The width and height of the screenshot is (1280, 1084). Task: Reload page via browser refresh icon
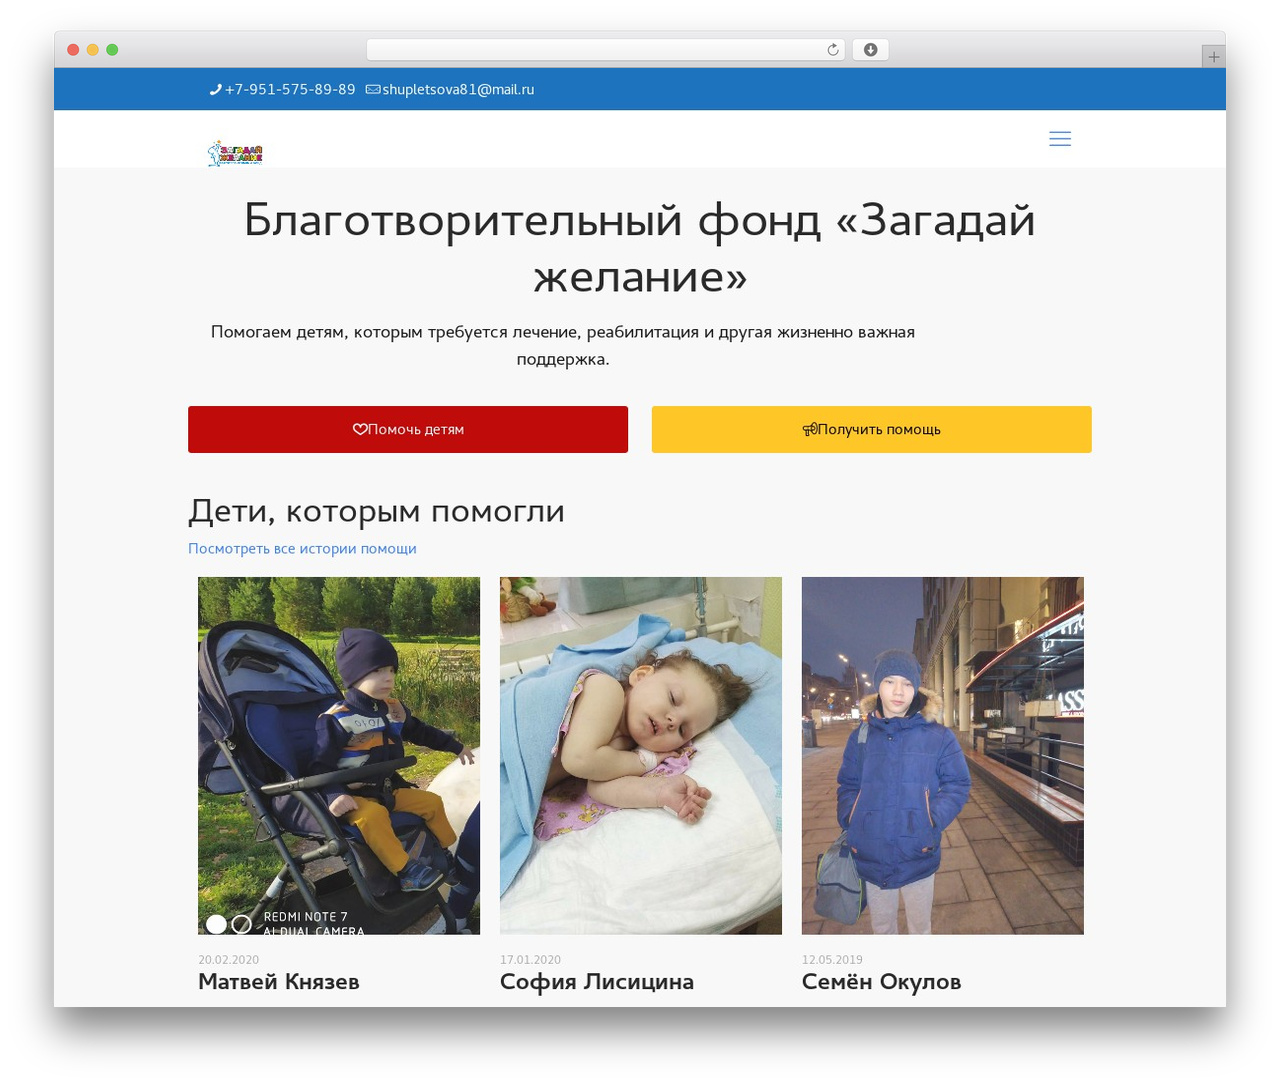coord(833,50)
